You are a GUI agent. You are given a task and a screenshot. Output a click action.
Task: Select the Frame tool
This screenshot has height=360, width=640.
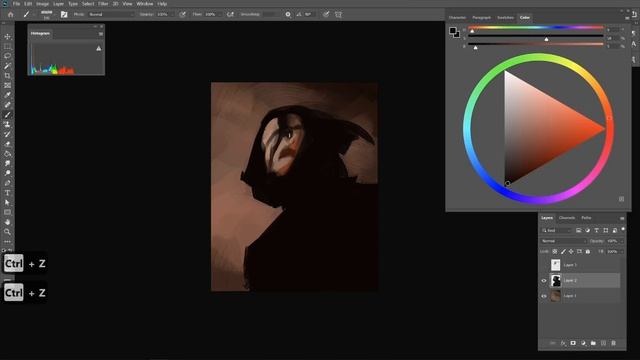7,86
